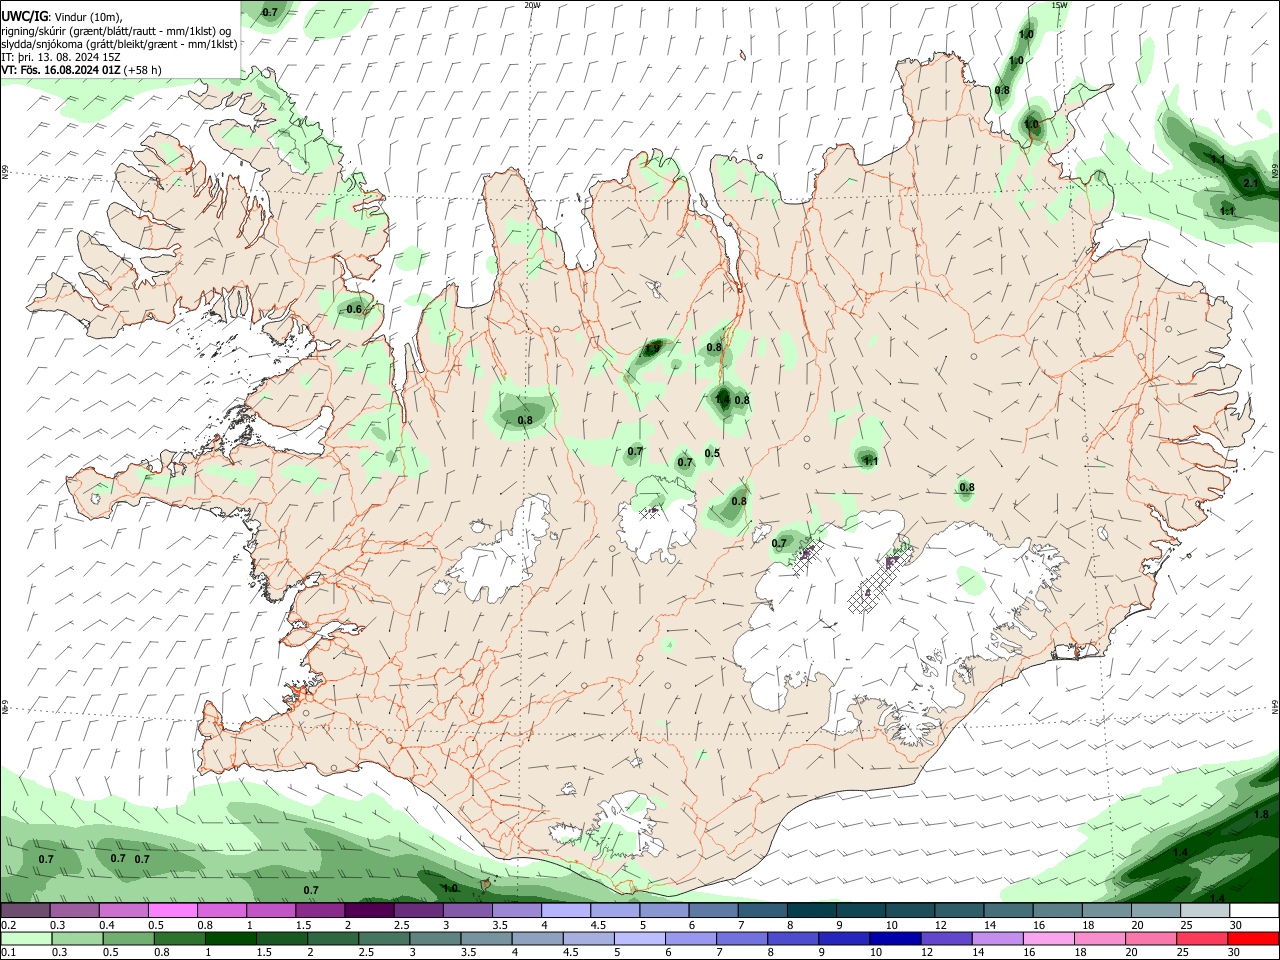Click the bright pink top-row swatch labeled 0.5
Image resolution: width=1280 pixels, height=960 pixels.
click(173, 911)
